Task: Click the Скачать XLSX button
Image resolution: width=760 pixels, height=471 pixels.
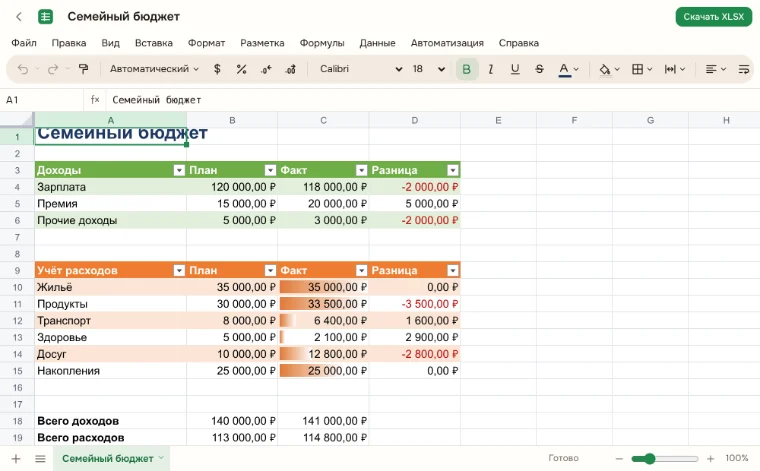Action: [713, 17]
